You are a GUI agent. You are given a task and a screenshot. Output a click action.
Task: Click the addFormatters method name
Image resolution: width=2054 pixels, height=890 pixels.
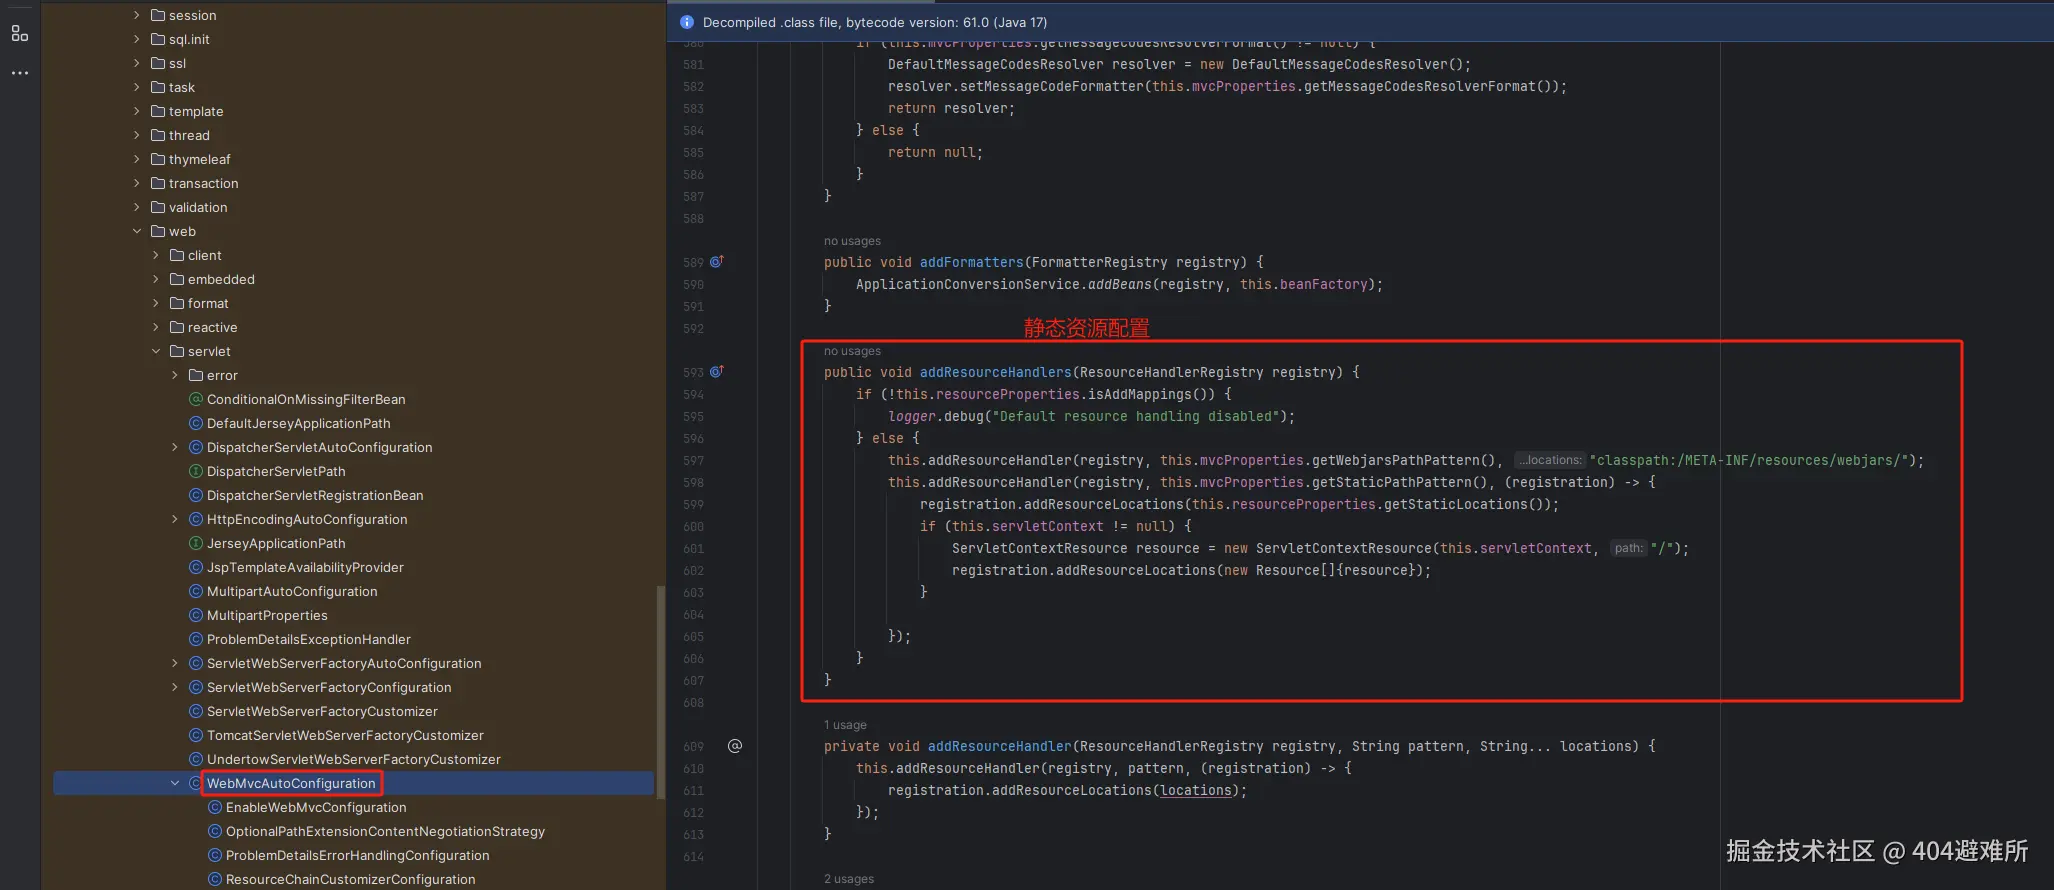(971, 262)
